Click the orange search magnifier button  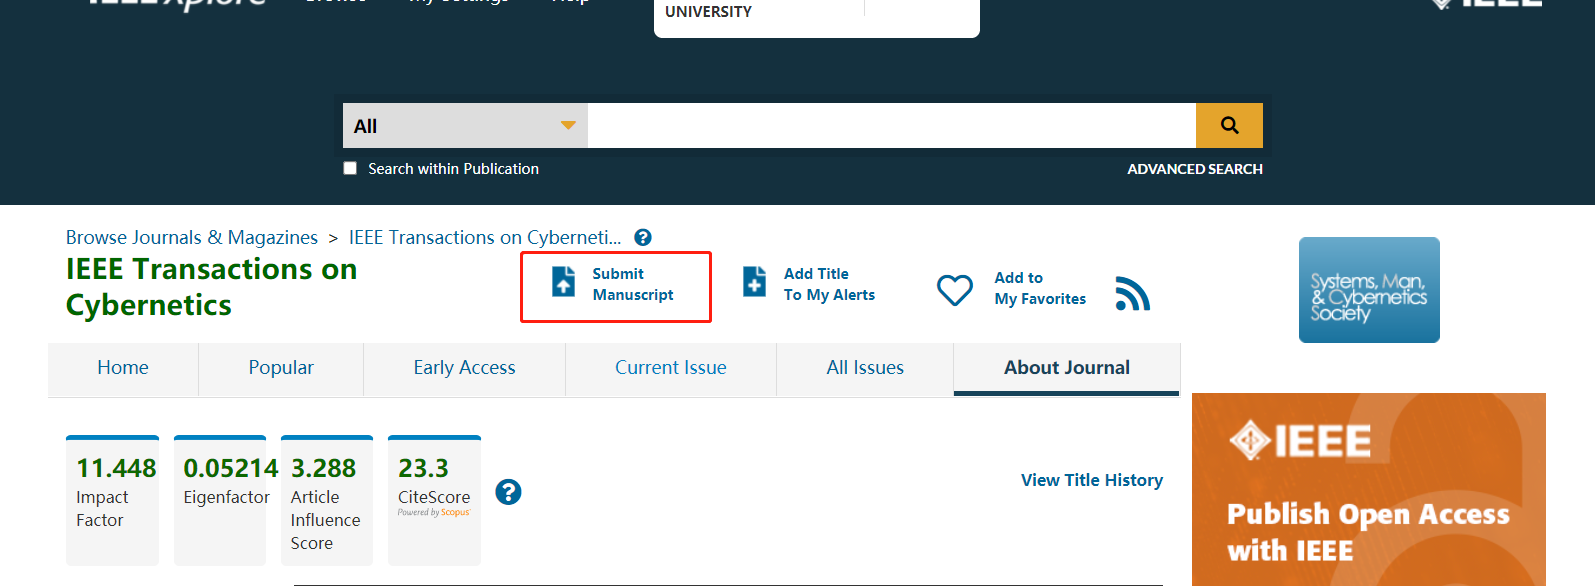pos(1229,125)
